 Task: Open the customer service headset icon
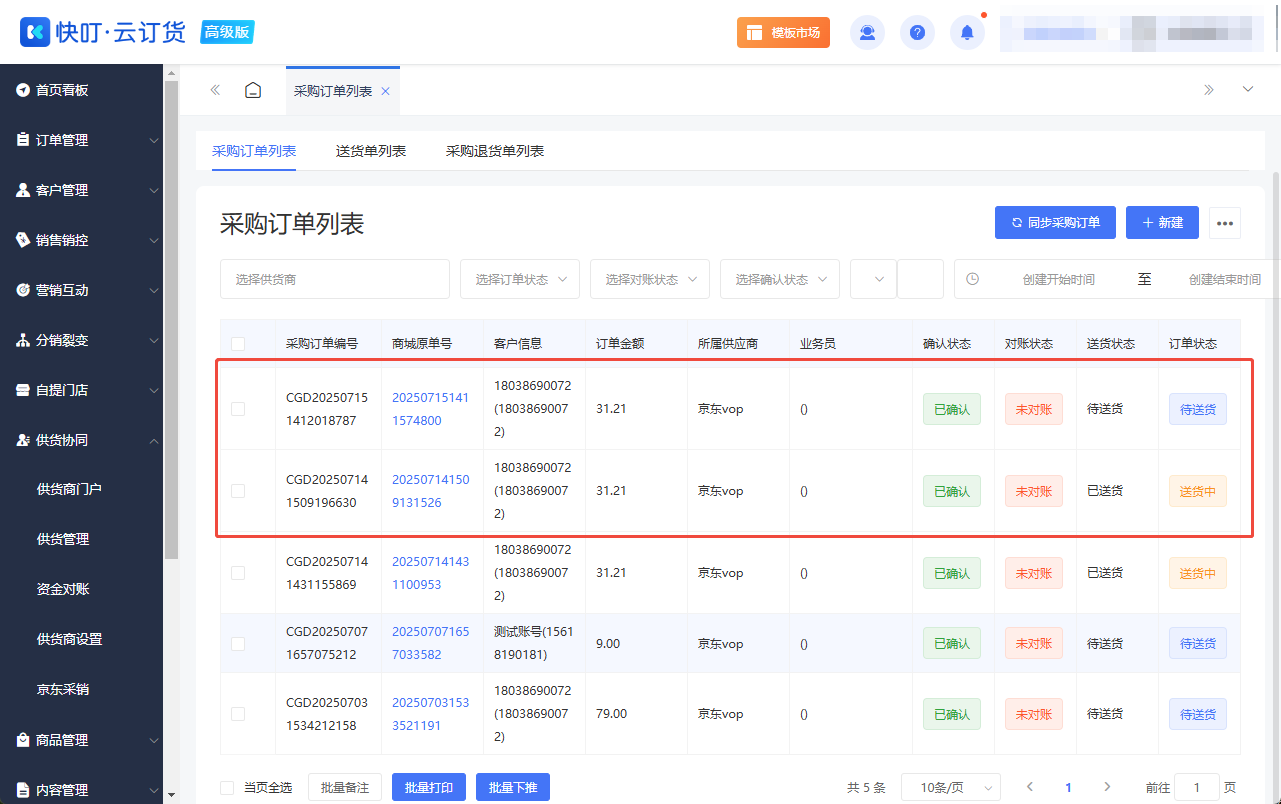867,32
